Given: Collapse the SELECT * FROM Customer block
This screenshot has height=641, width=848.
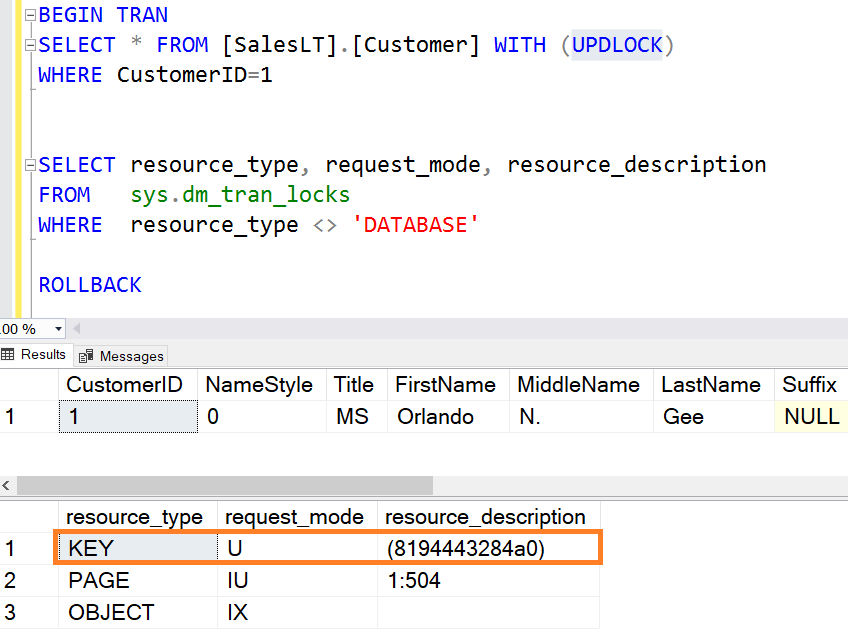Looking at the screenshot, I should point(31,45).
